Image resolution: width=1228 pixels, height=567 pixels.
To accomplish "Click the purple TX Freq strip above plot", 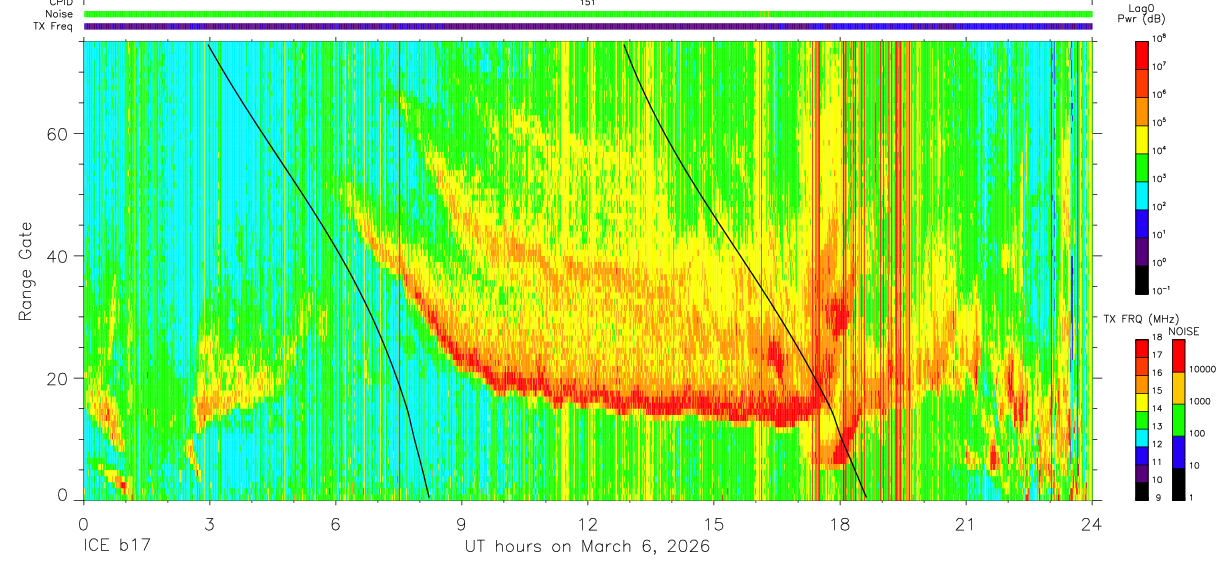I will click(588, 26).
